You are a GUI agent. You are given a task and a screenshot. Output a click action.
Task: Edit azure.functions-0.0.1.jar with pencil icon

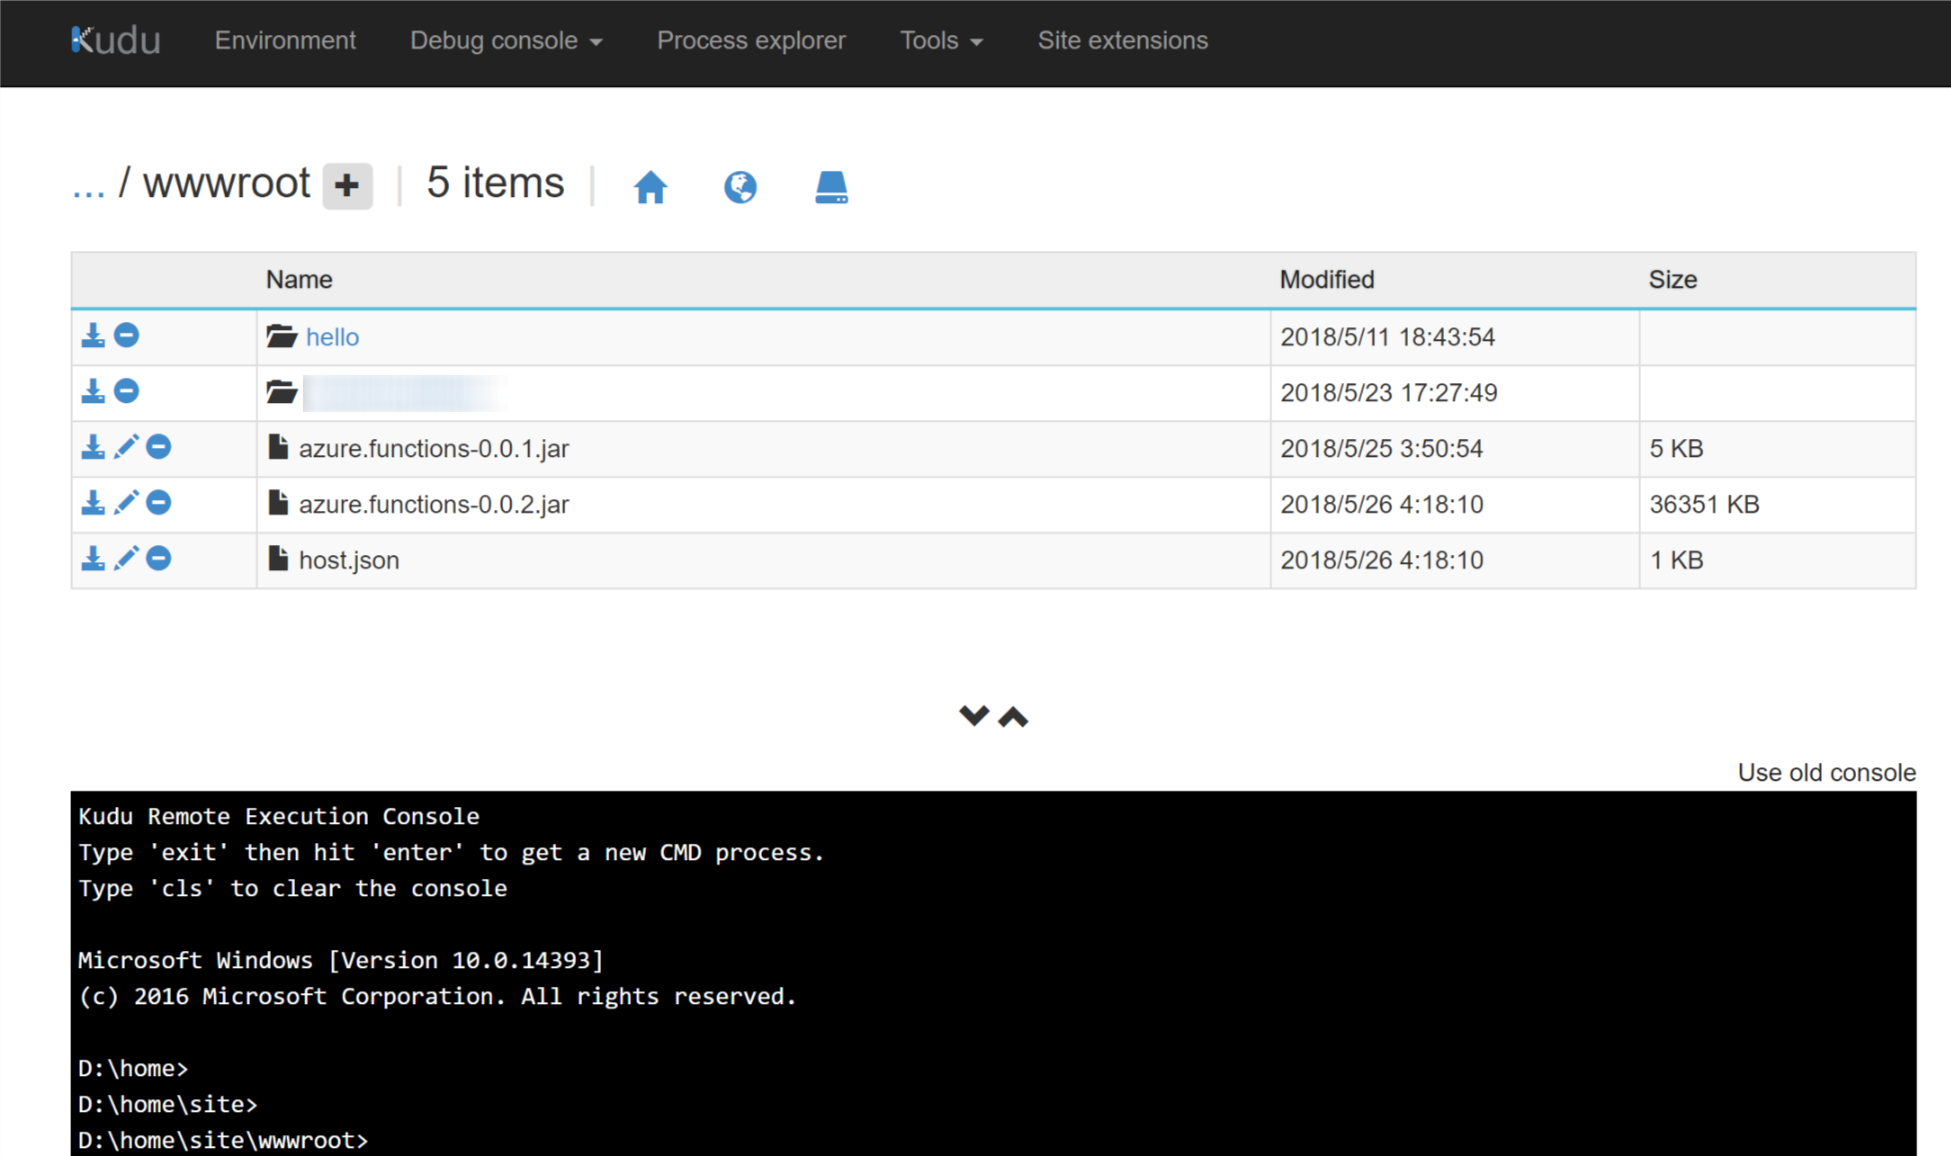(x=126, y=447)
